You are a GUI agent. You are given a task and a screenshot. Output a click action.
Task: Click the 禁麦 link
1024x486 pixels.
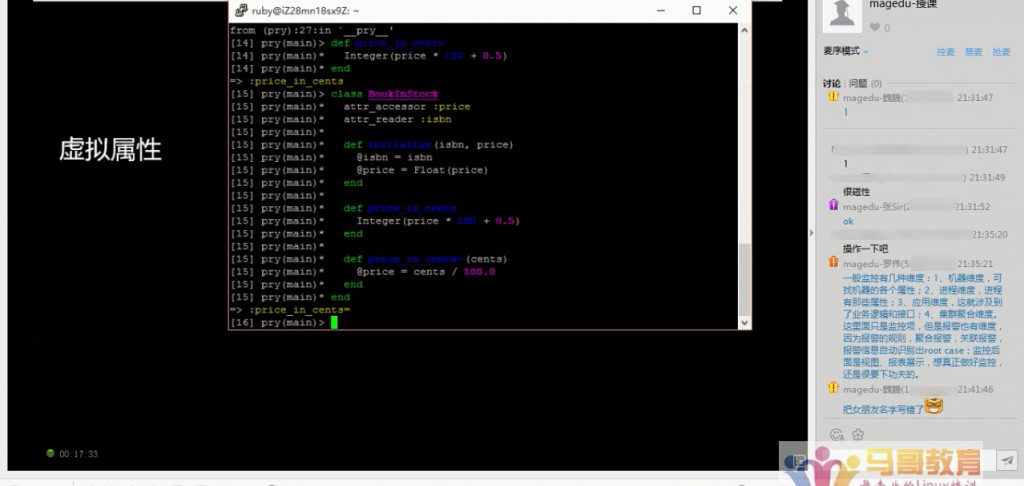[x=973, y=52]
